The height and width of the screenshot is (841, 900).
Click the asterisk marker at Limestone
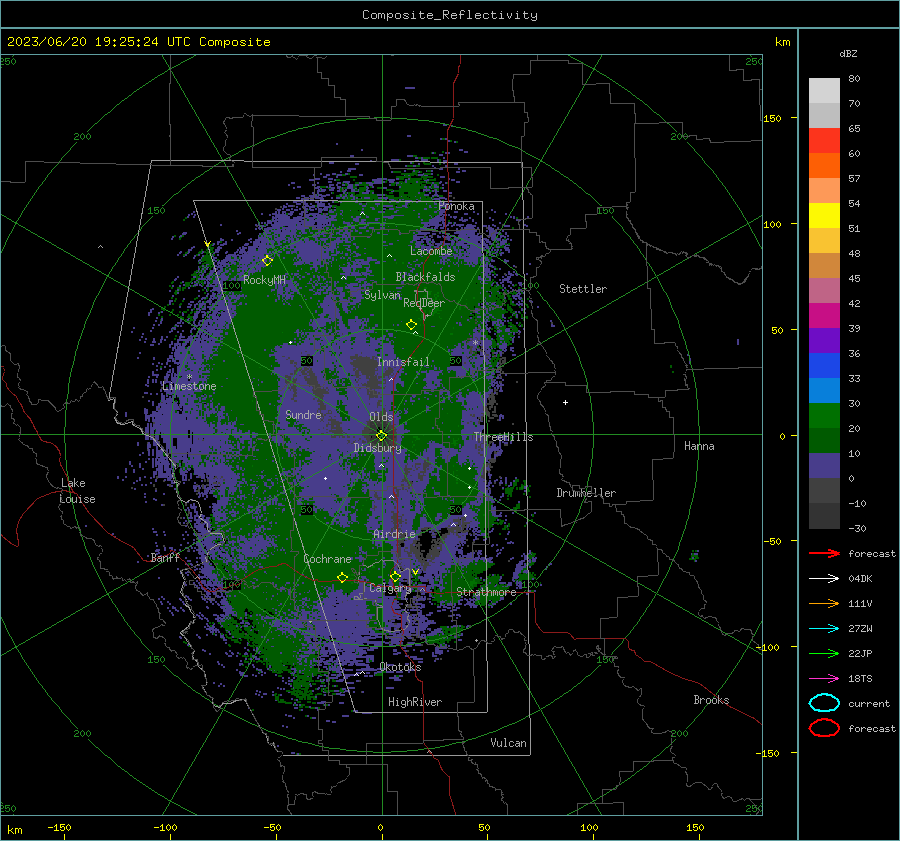189,377
